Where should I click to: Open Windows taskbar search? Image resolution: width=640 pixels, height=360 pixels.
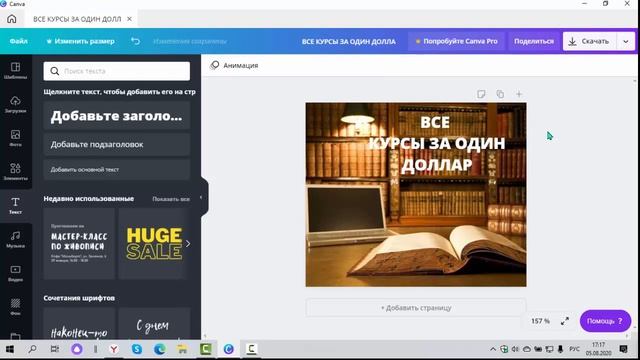(32, 349)
